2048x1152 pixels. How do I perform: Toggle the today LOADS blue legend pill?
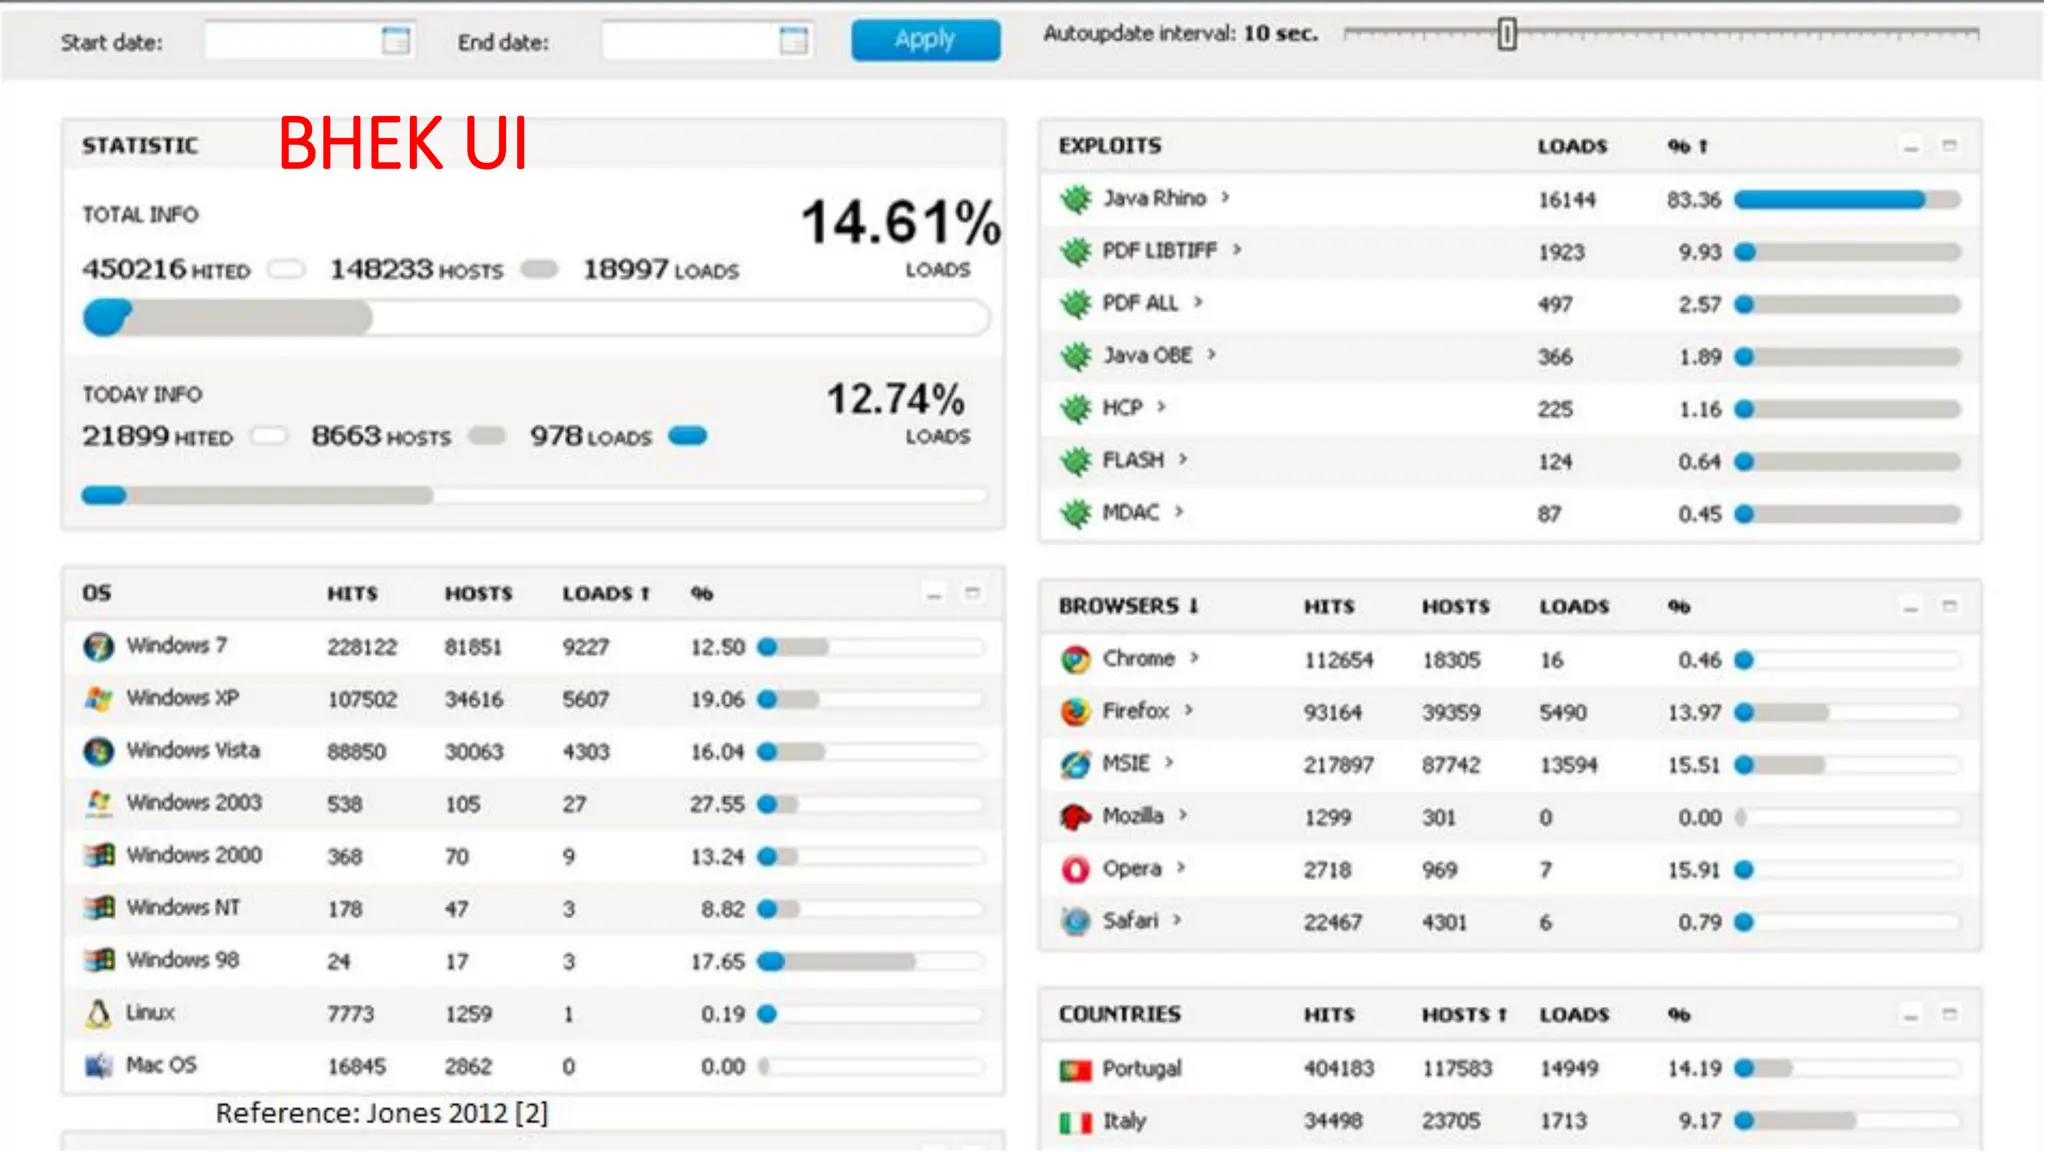688,436
